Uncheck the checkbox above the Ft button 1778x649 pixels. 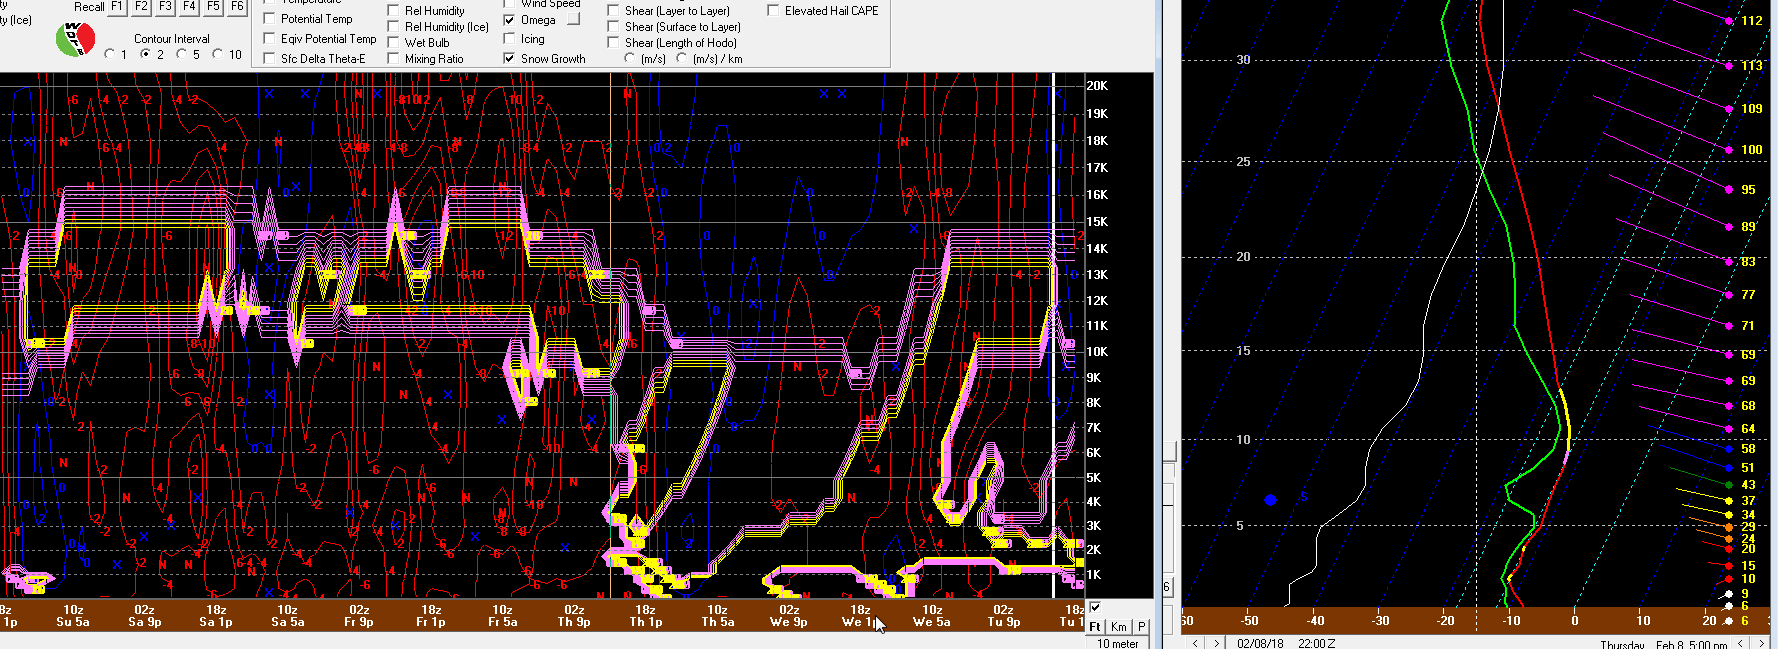(x=1095, y=607)
